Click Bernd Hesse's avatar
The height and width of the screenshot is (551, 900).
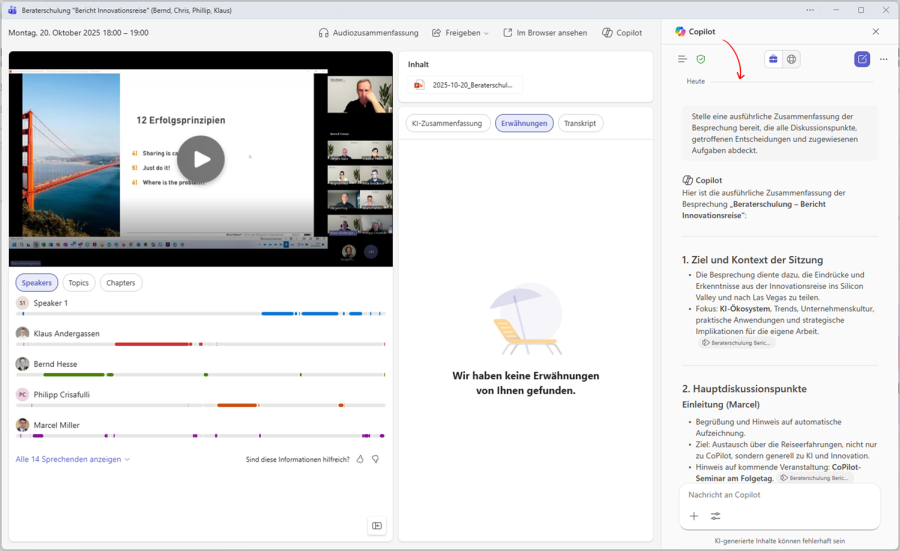pyautogui.click(x=22, y=363)
